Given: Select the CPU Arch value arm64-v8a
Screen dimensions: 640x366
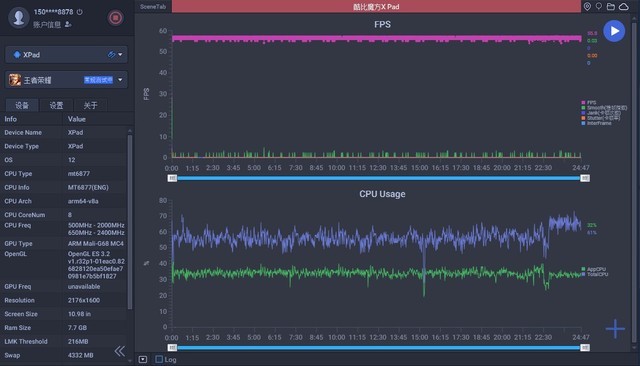Looking at the screenshot, I should pos(83,201).
